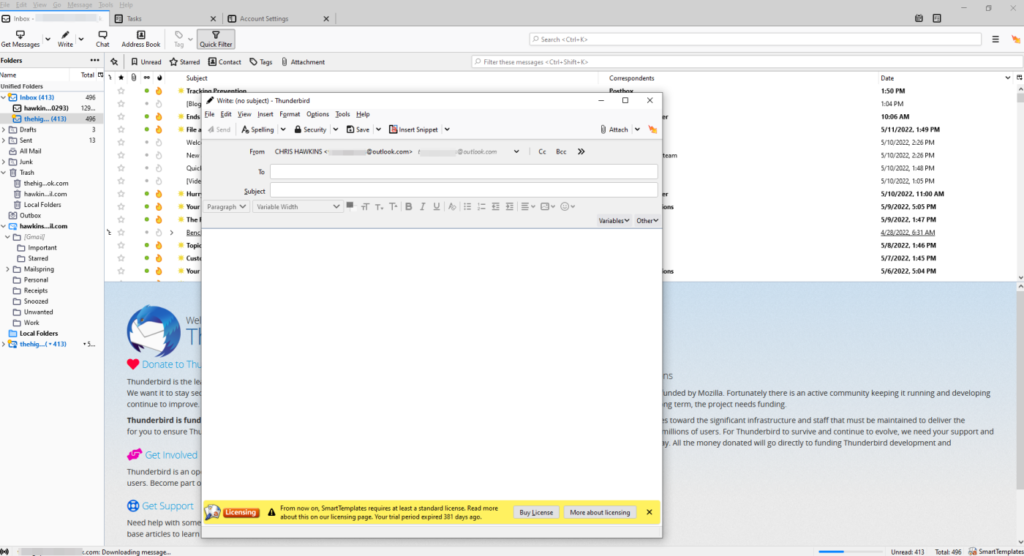Open the compose window Tools menu
Screen dimensions: 1024x556
click(342, 114)
